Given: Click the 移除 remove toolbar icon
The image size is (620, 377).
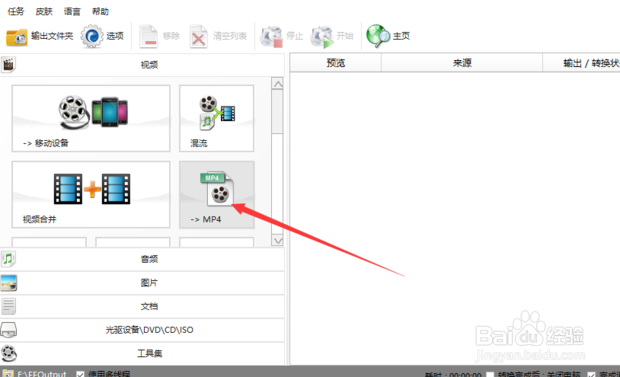Looking at the screenshot, I should click(x=149, y=36).
